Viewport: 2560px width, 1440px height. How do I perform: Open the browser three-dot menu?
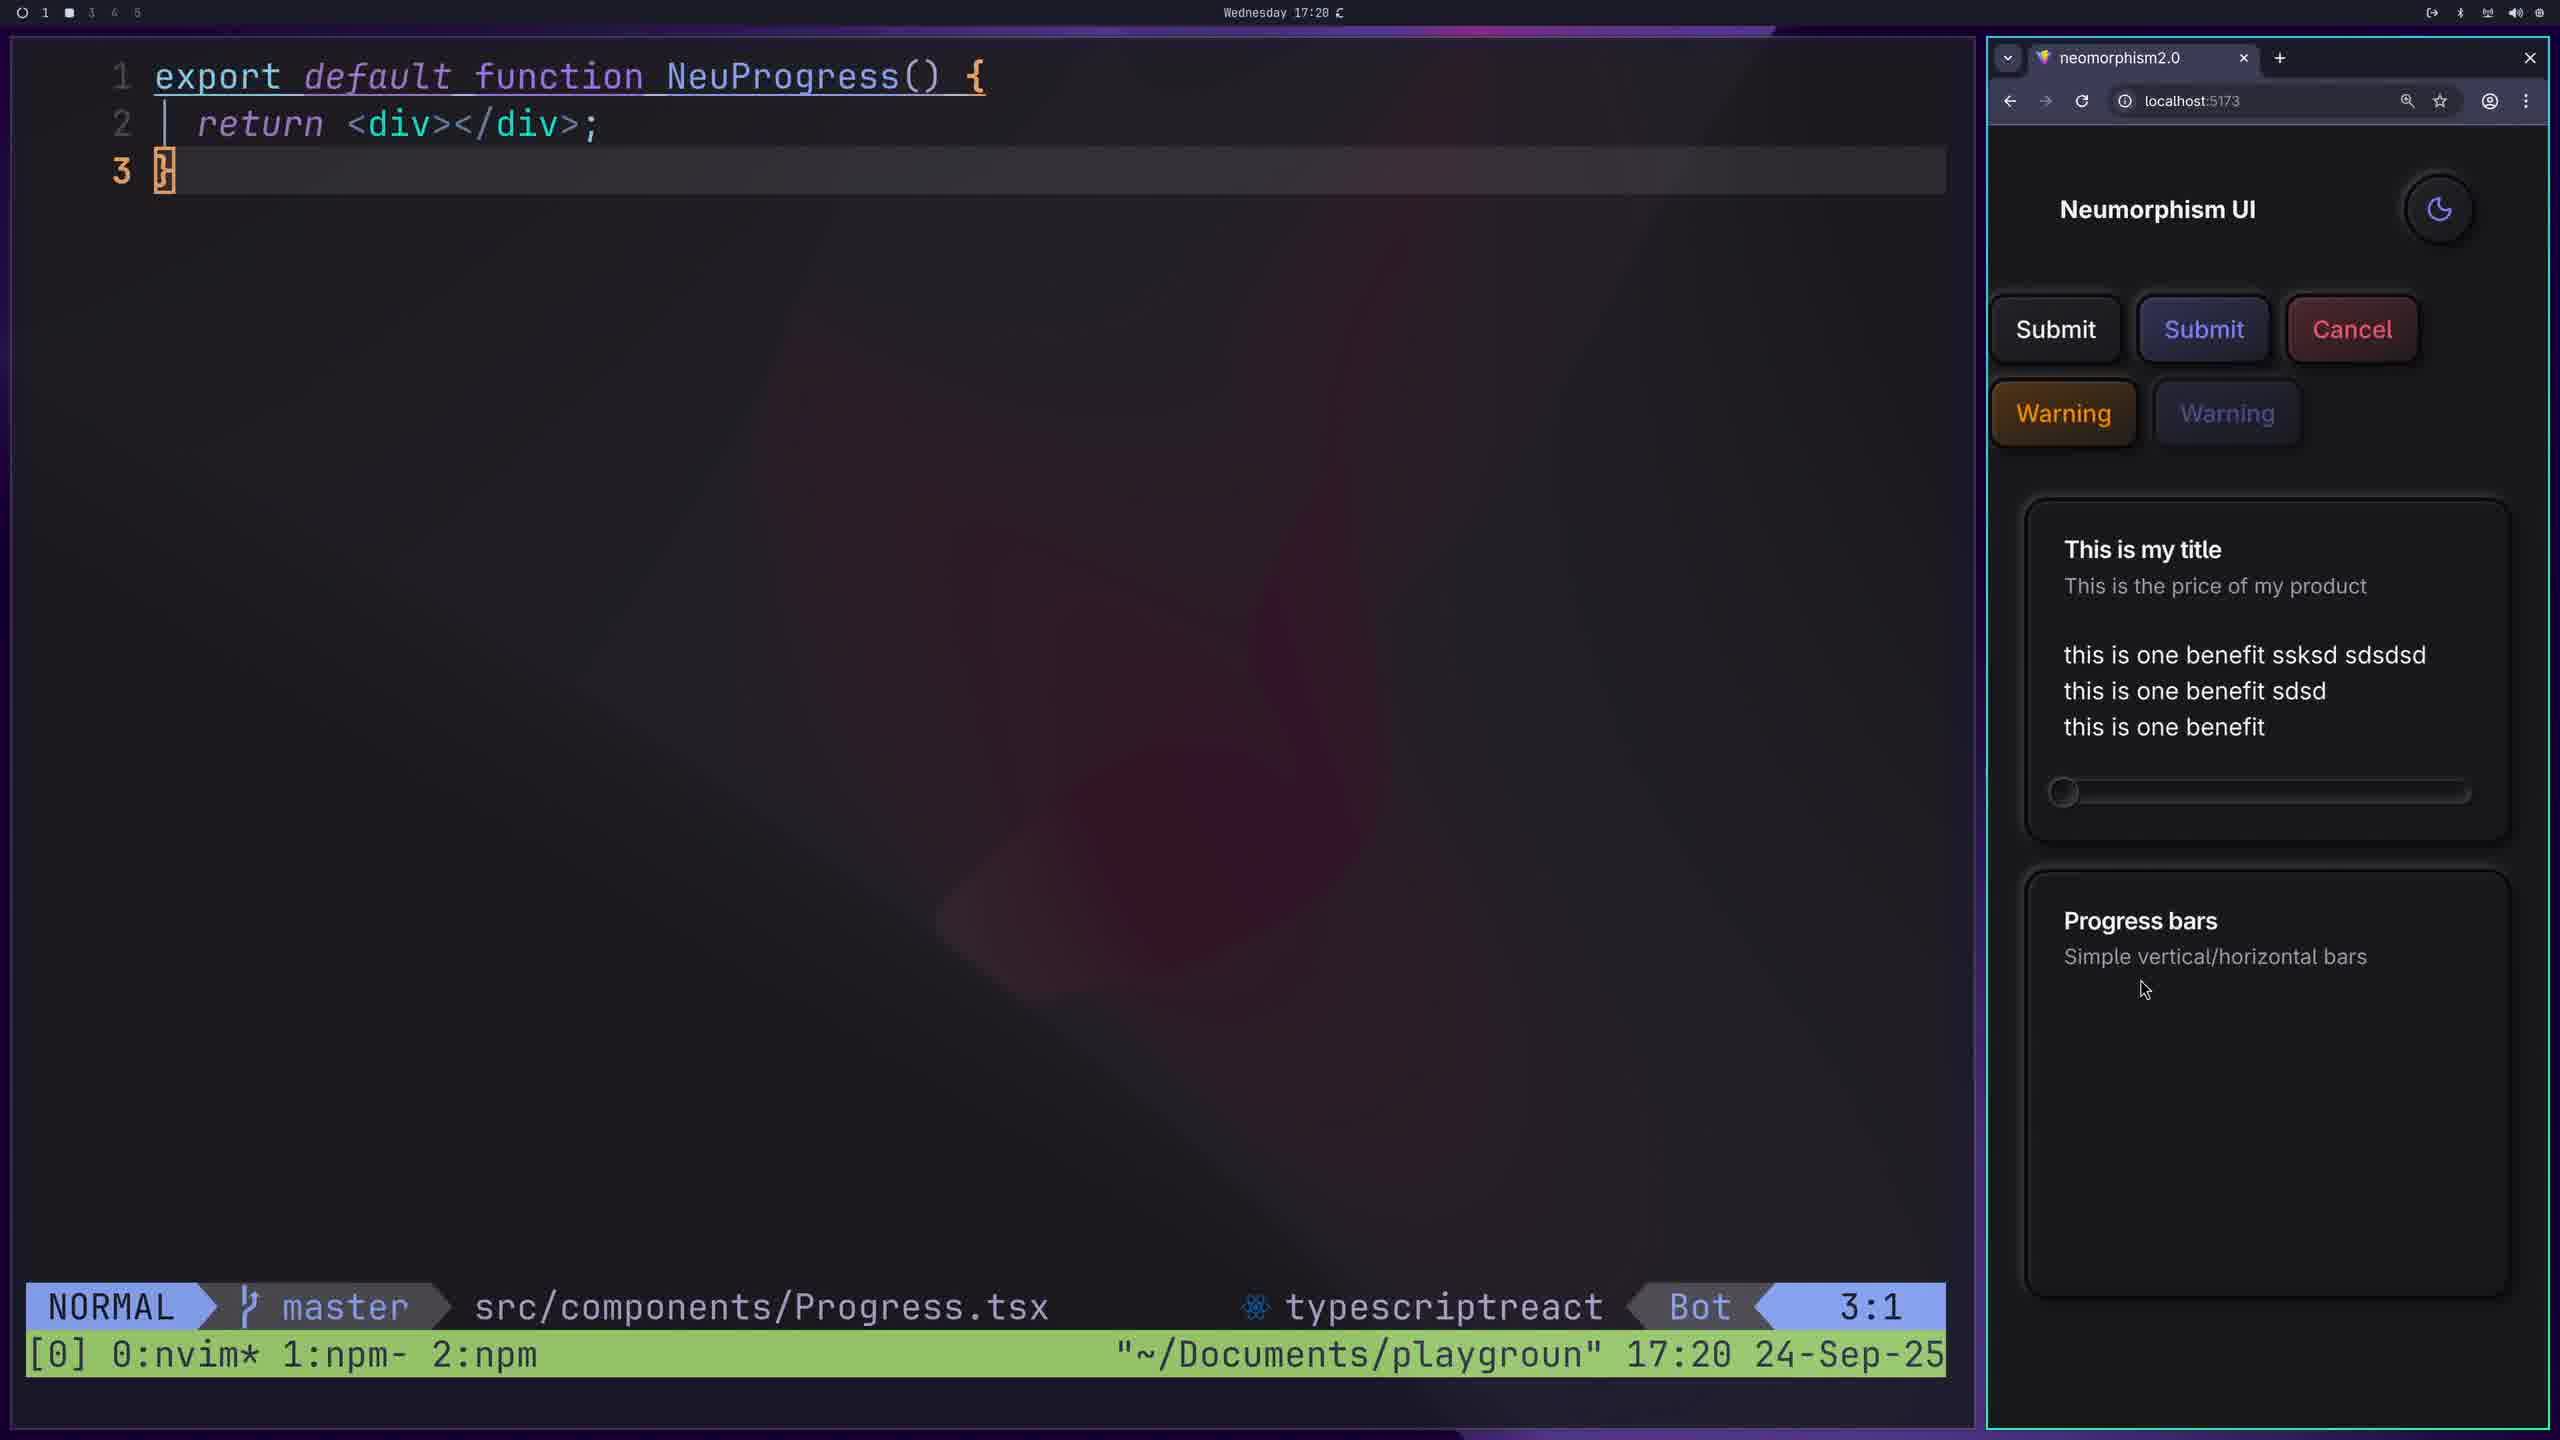pos(2526,101)
